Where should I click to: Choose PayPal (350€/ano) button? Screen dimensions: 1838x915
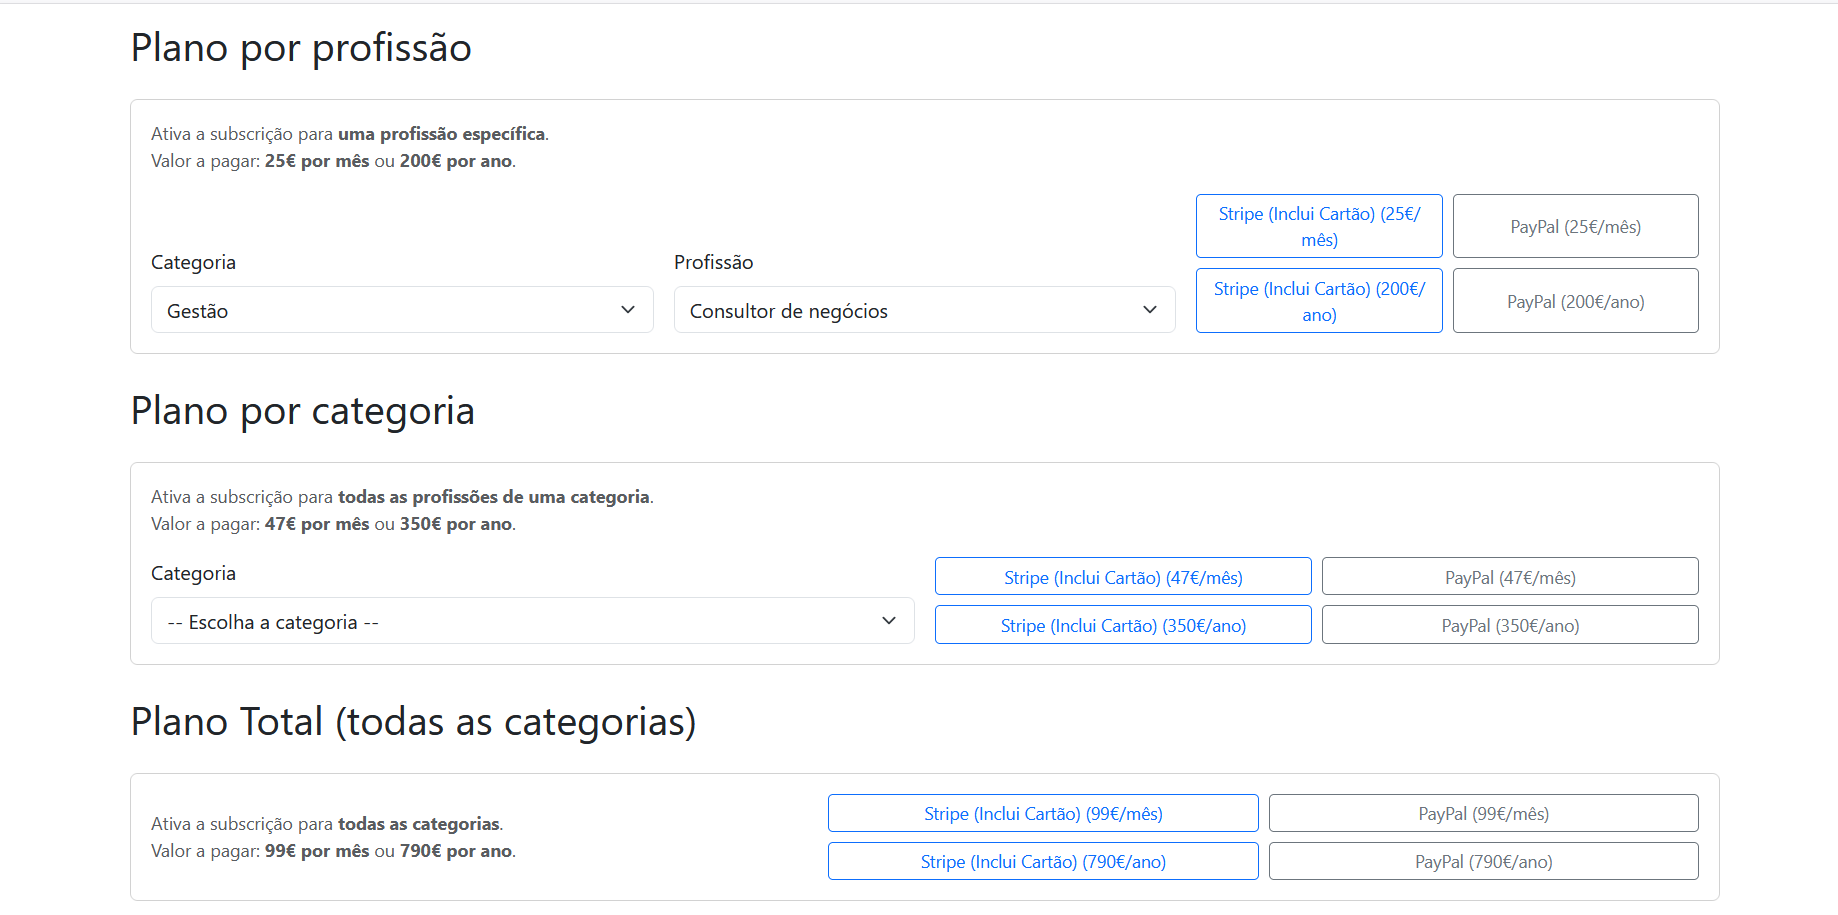click(1509, 625)
